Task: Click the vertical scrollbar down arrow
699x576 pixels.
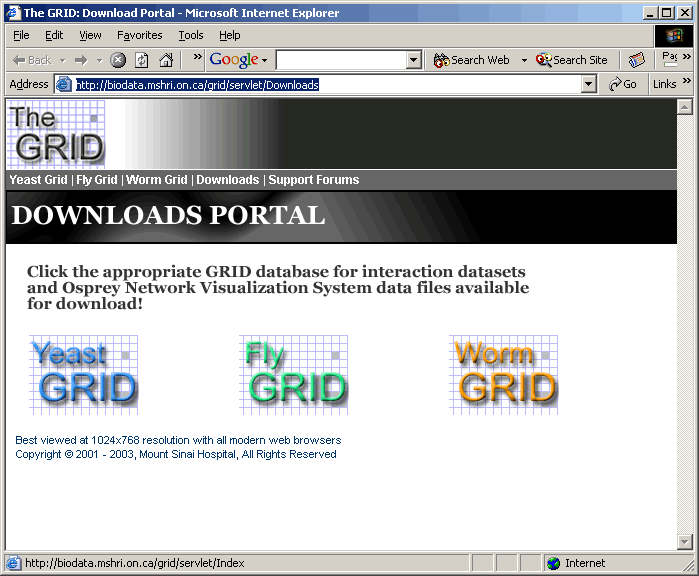Action: point(685,542)
